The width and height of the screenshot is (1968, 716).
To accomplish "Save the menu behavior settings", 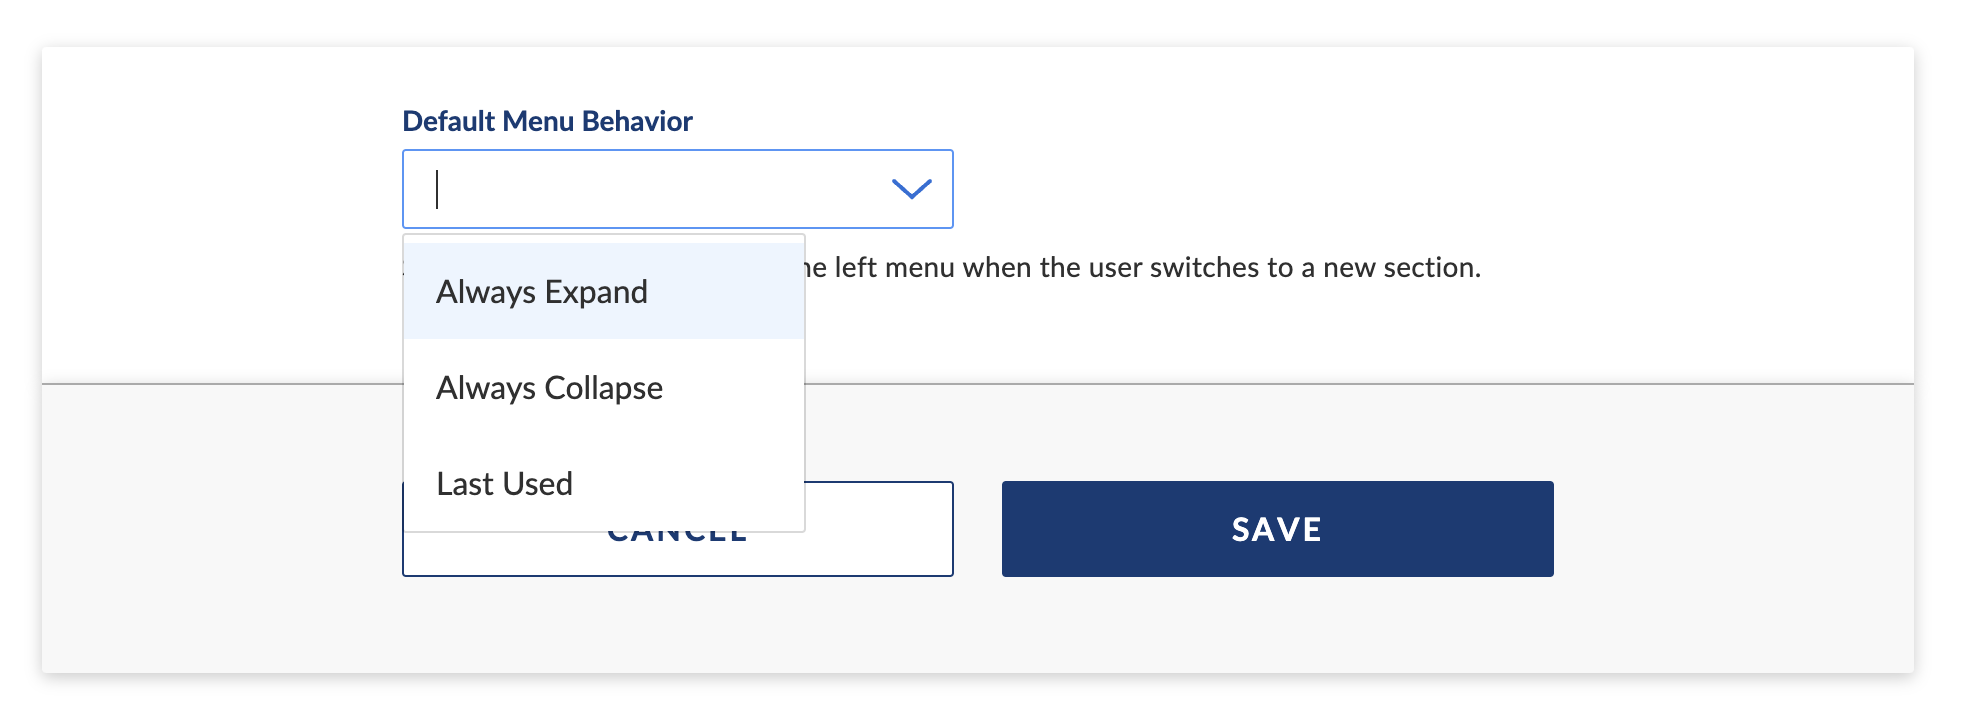I will click(1277, 529).
